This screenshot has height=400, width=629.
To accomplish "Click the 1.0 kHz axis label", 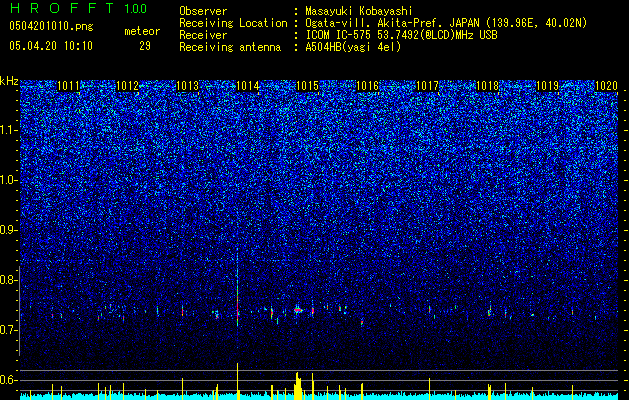I will [x=9, y=180].
